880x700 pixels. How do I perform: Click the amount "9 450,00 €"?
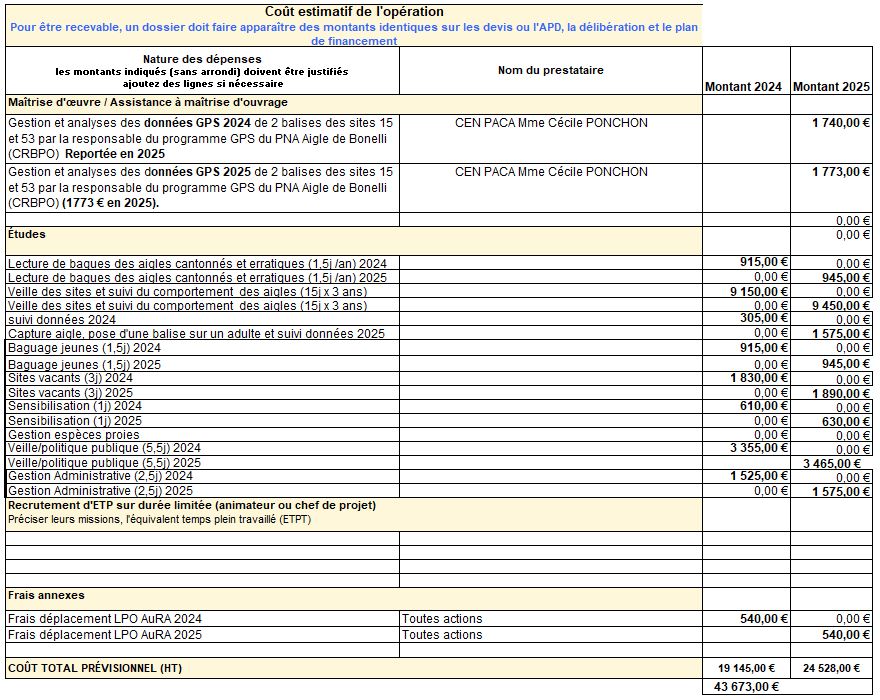pos(841,305)
